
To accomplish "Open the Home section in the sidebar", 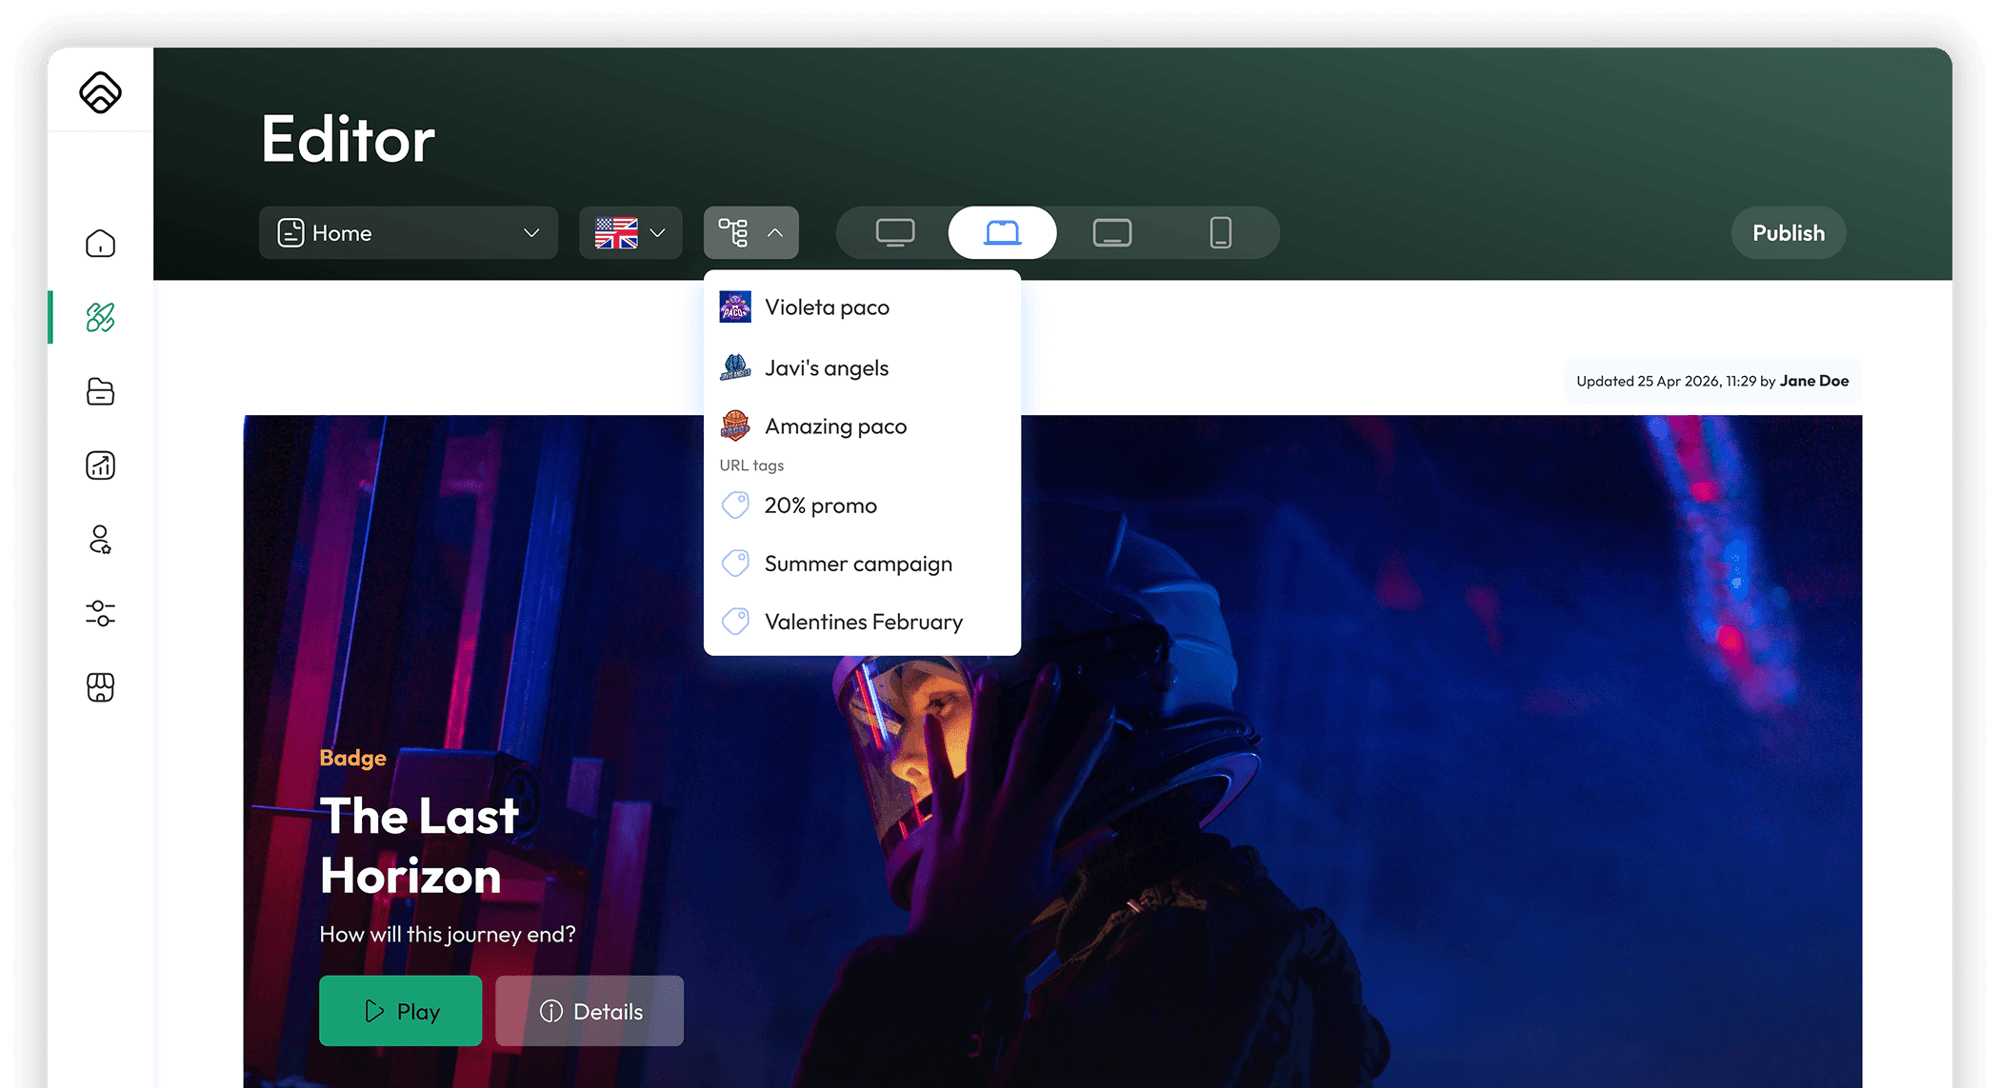I will point(100,243).
